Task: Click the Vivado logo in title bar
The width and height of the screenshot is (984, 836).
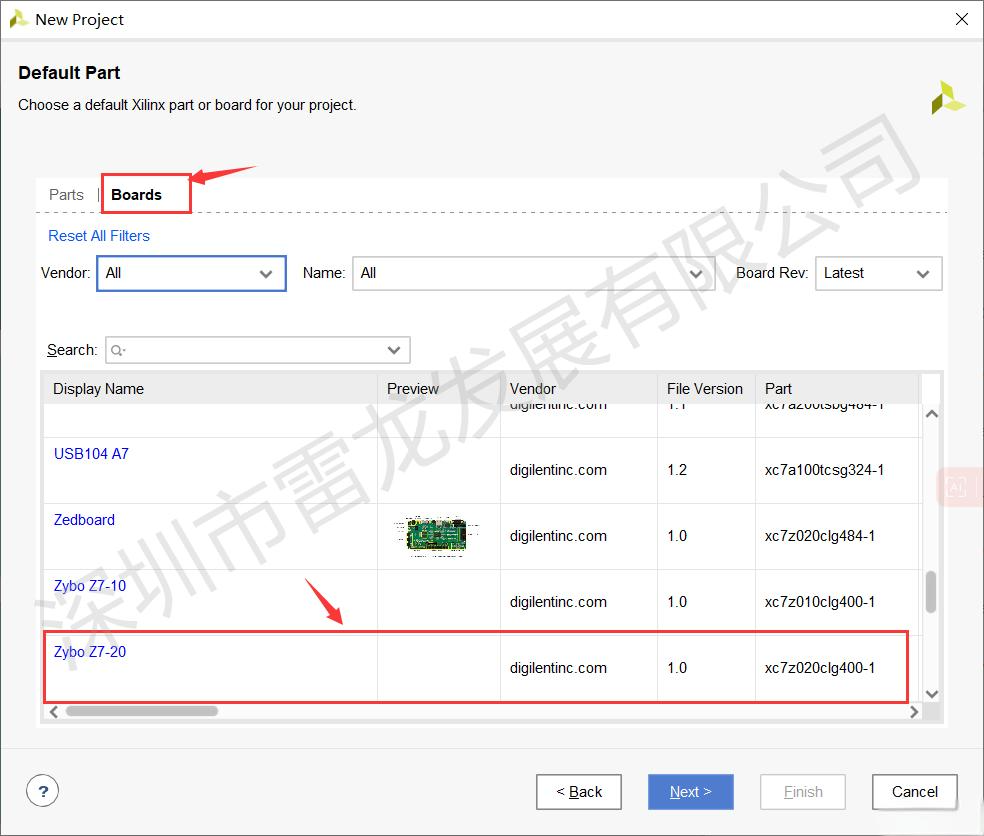Action: pos(19,19)
